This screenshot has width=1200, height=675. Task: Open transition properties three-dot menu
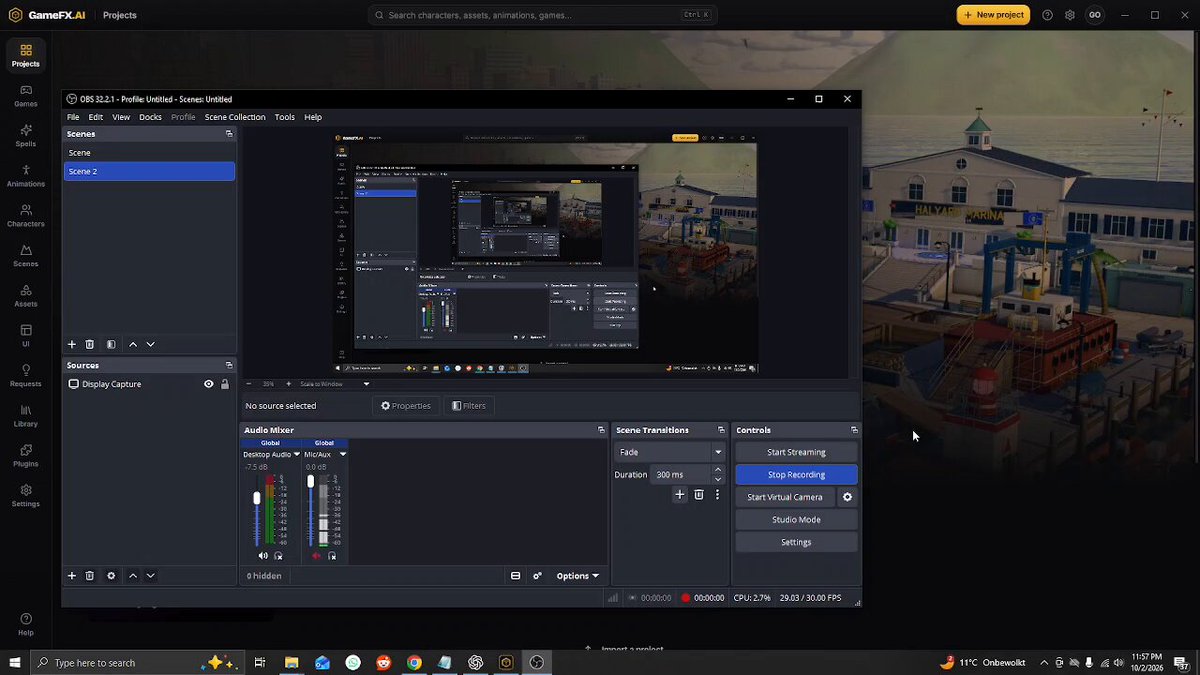point(717,494)
